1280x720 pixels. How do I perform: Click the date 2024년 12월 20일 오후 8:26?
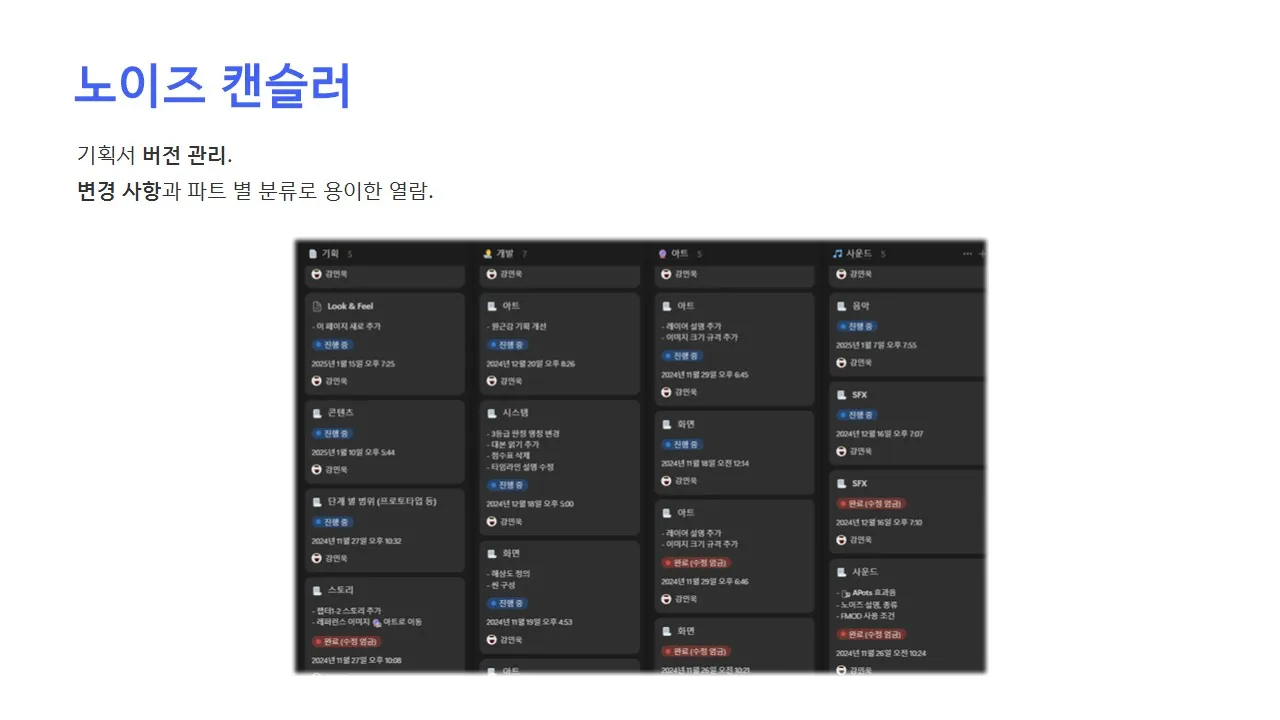point(531,363)
